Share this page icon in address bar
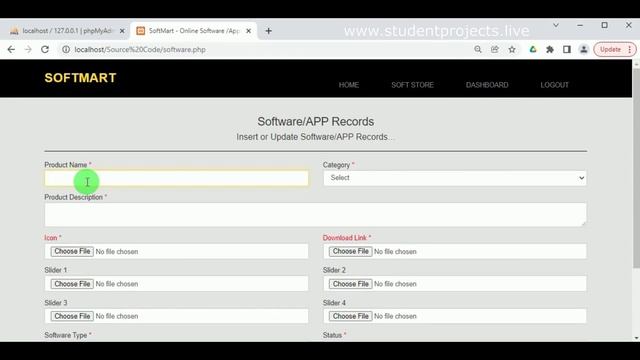The width and height of the screenshot is (640, 360). click(x=495, y=49)
